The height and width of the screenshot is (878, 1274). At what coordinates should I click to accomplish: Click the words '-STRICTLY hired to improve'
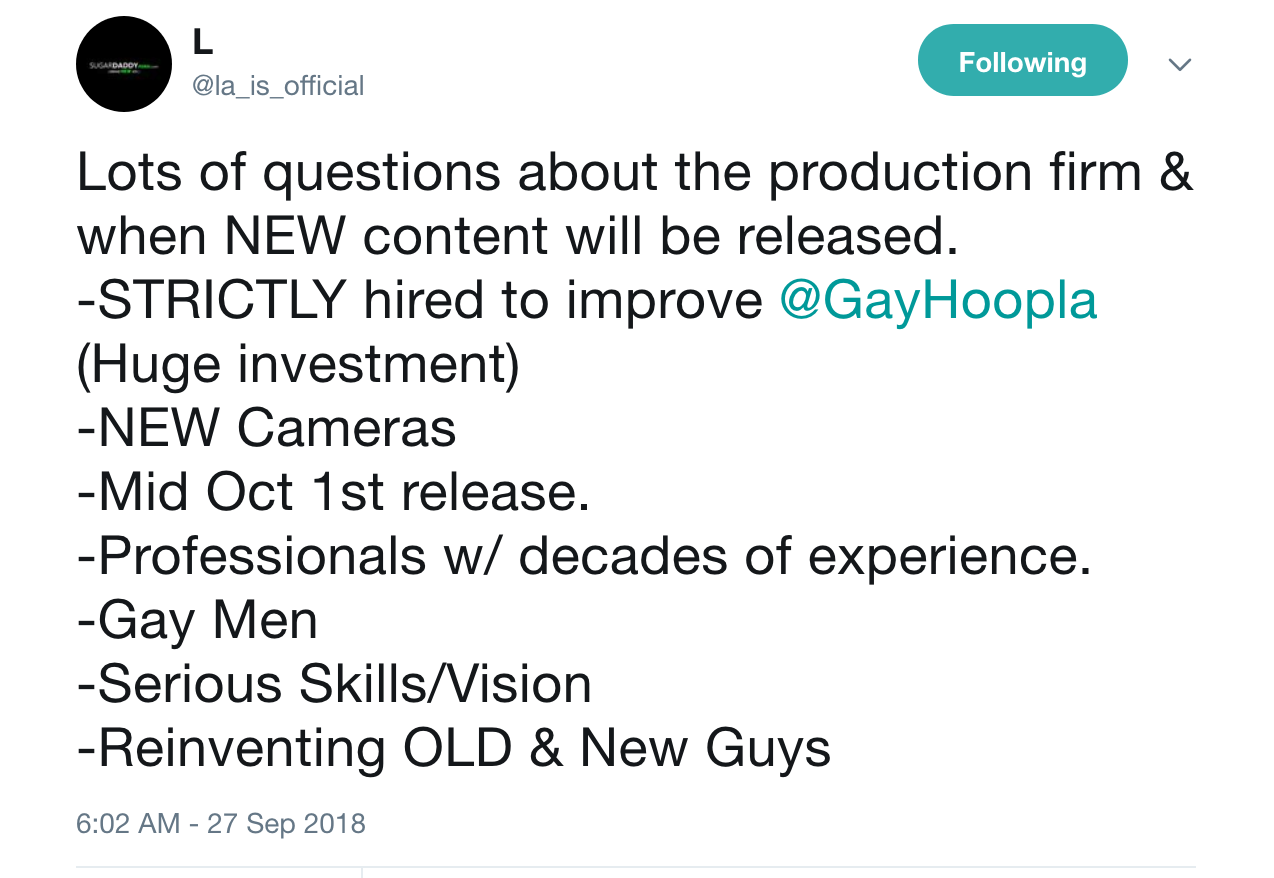420,300
